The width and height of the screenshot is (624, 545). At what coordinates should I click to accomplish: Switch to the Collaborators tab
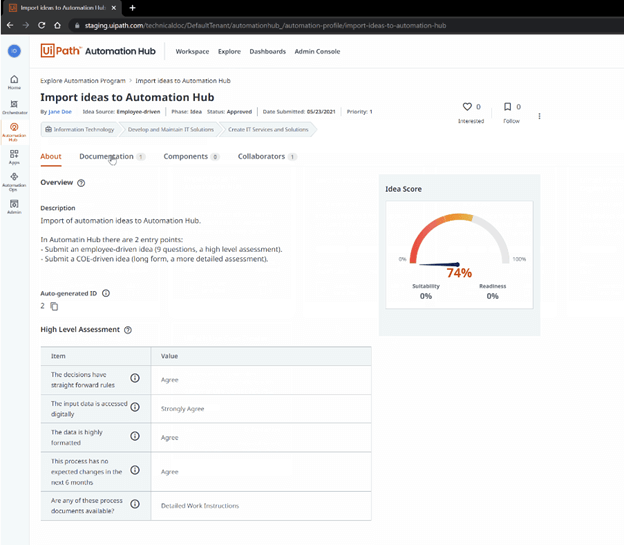click(x=267, y=156)
